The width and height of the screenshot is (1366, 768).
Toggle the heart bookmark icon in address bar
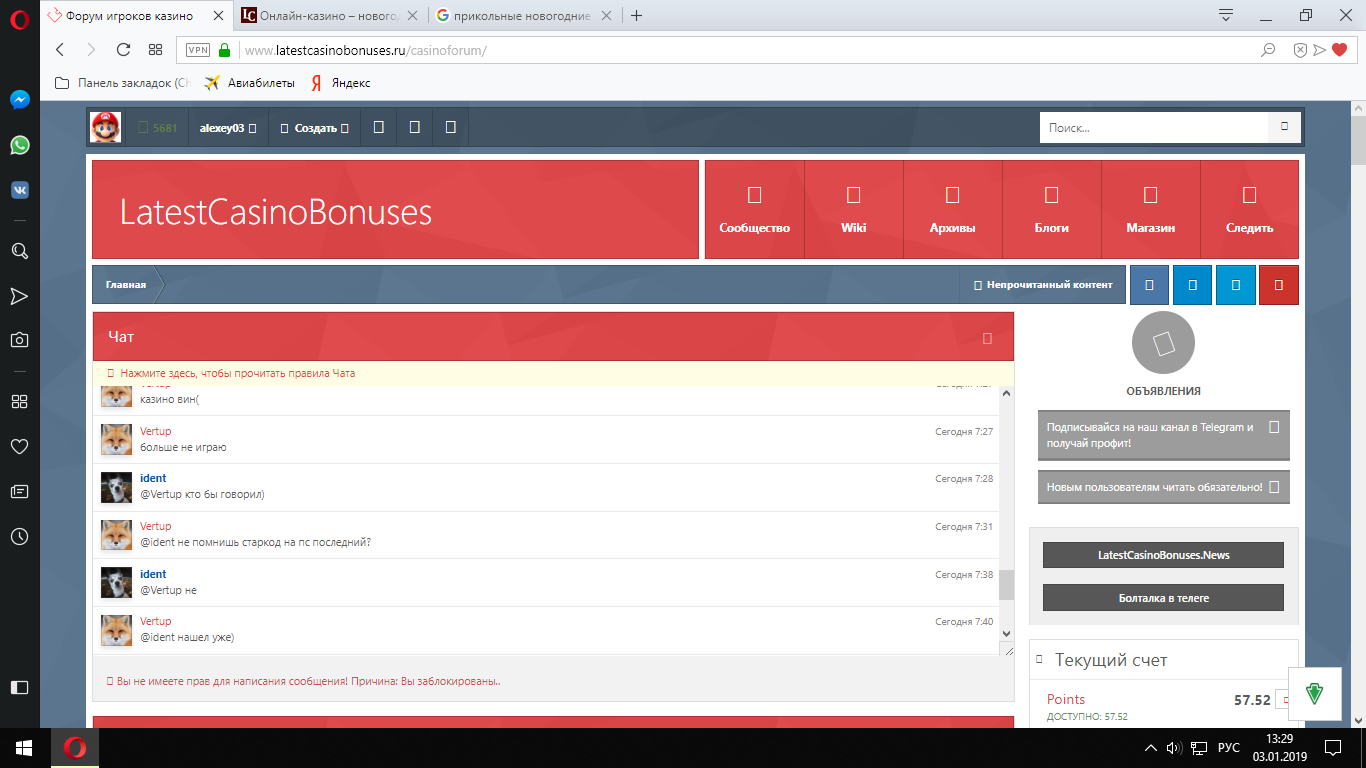click(1340, 50)
